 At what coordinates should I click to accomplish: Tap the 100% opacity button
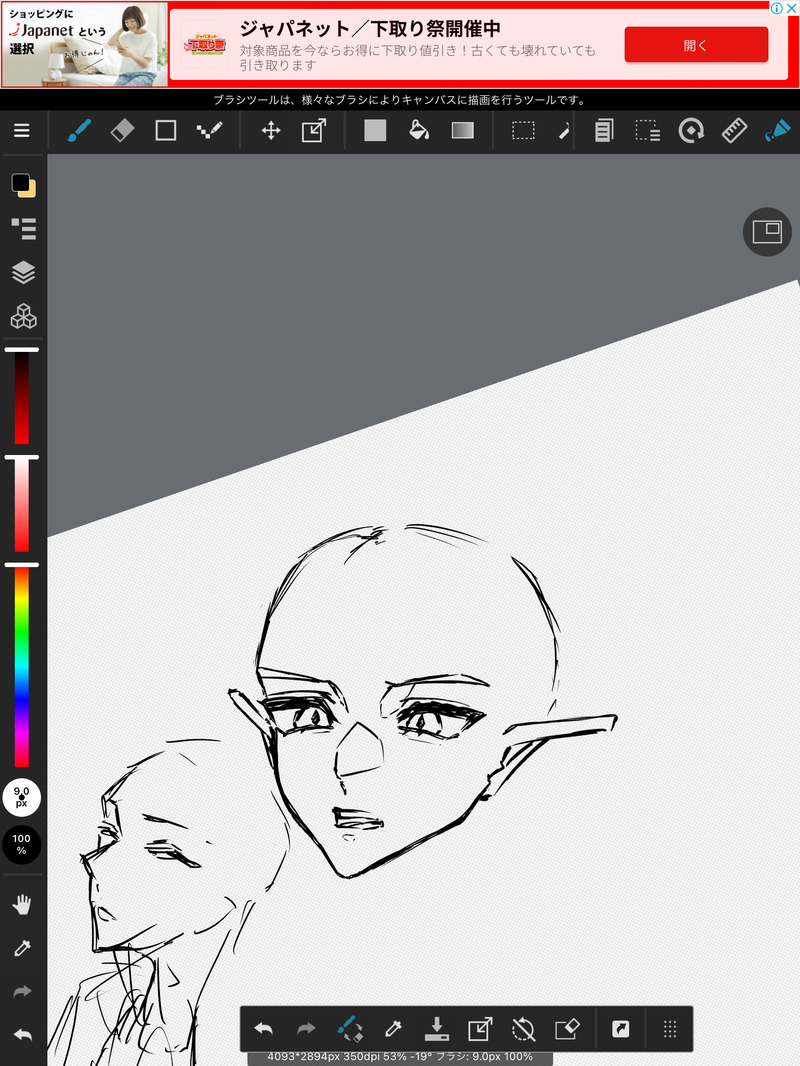pos(22,845)
